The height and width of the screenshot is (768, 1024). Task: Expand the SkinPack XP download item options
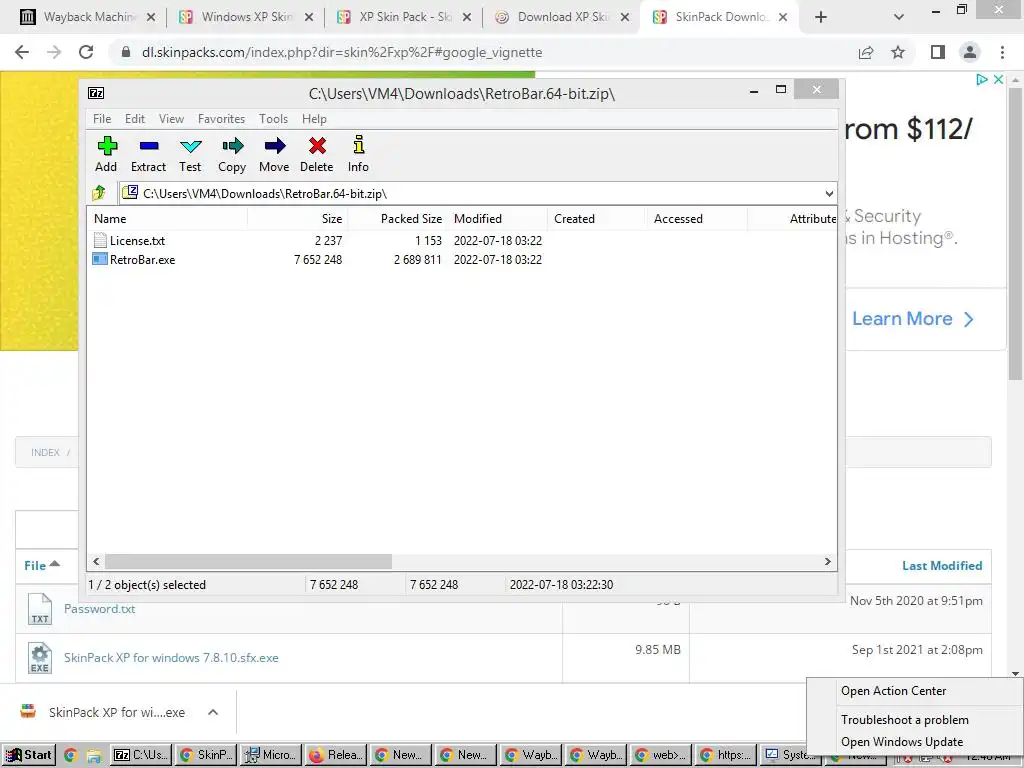point(213,712)
